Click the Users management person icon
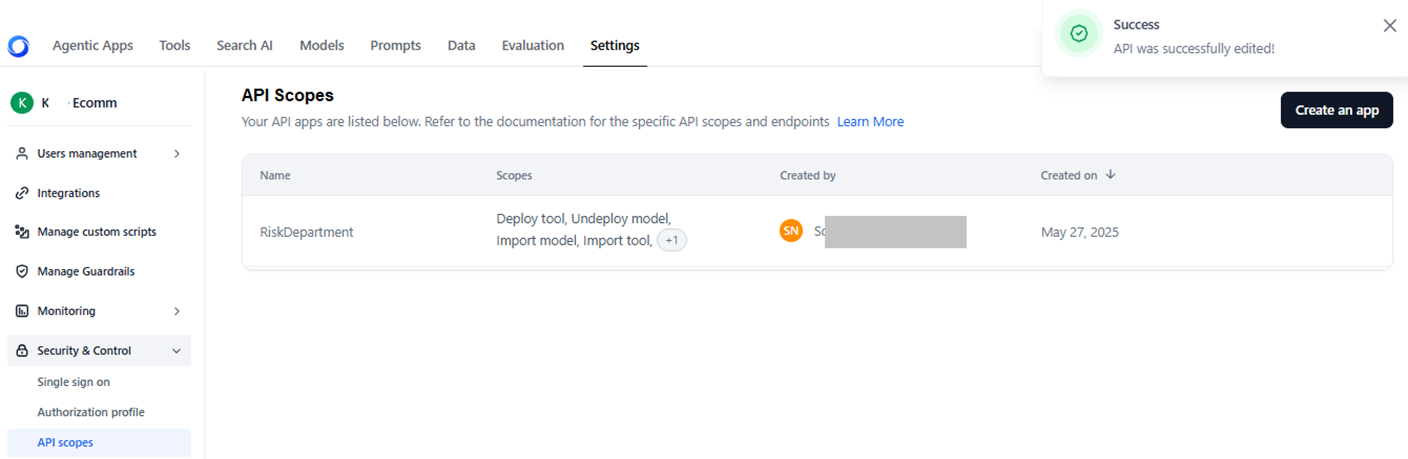Viewport: 1408px width, 459px height. tap(22, 154)
